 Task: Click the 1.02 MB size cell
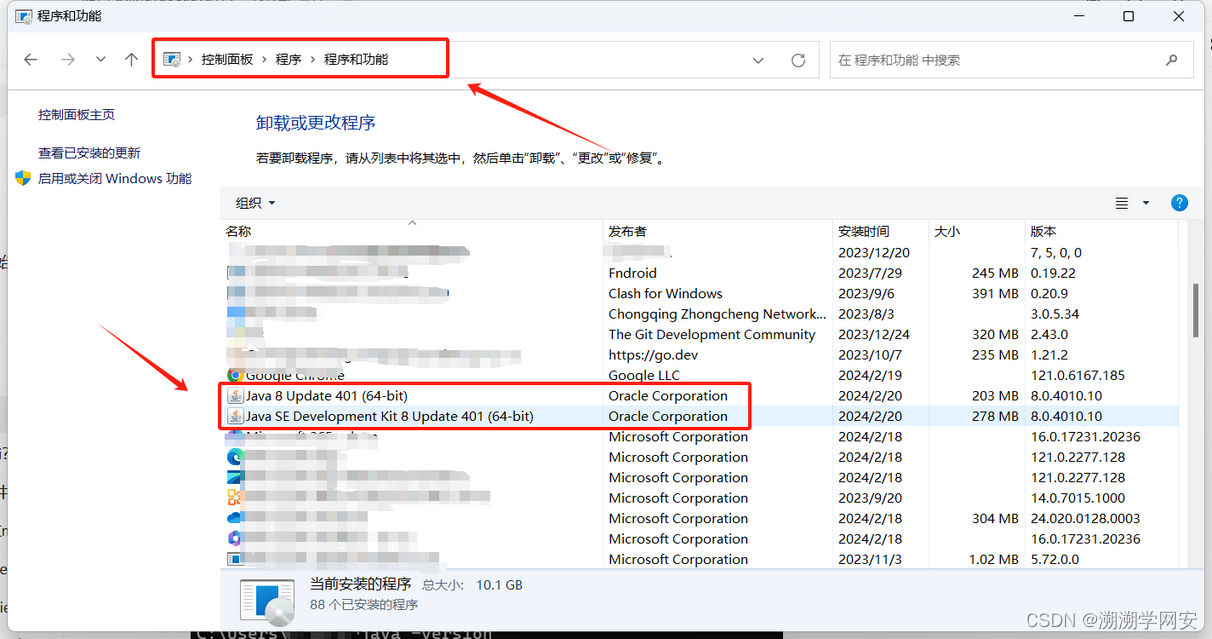point(994,560)
